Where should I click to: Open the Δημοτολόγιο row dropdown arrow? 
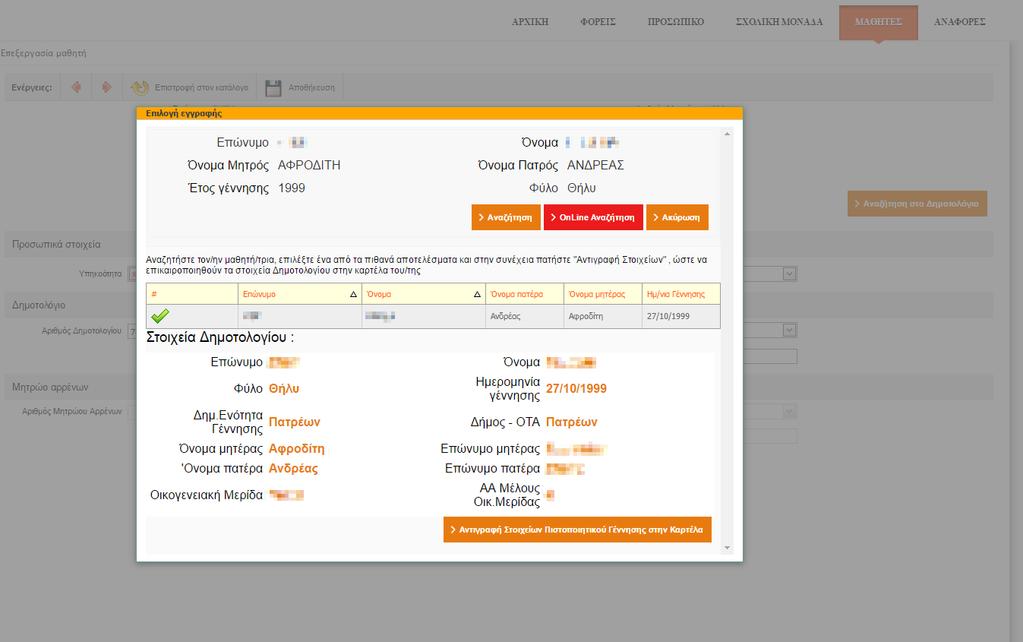(789, 330)
